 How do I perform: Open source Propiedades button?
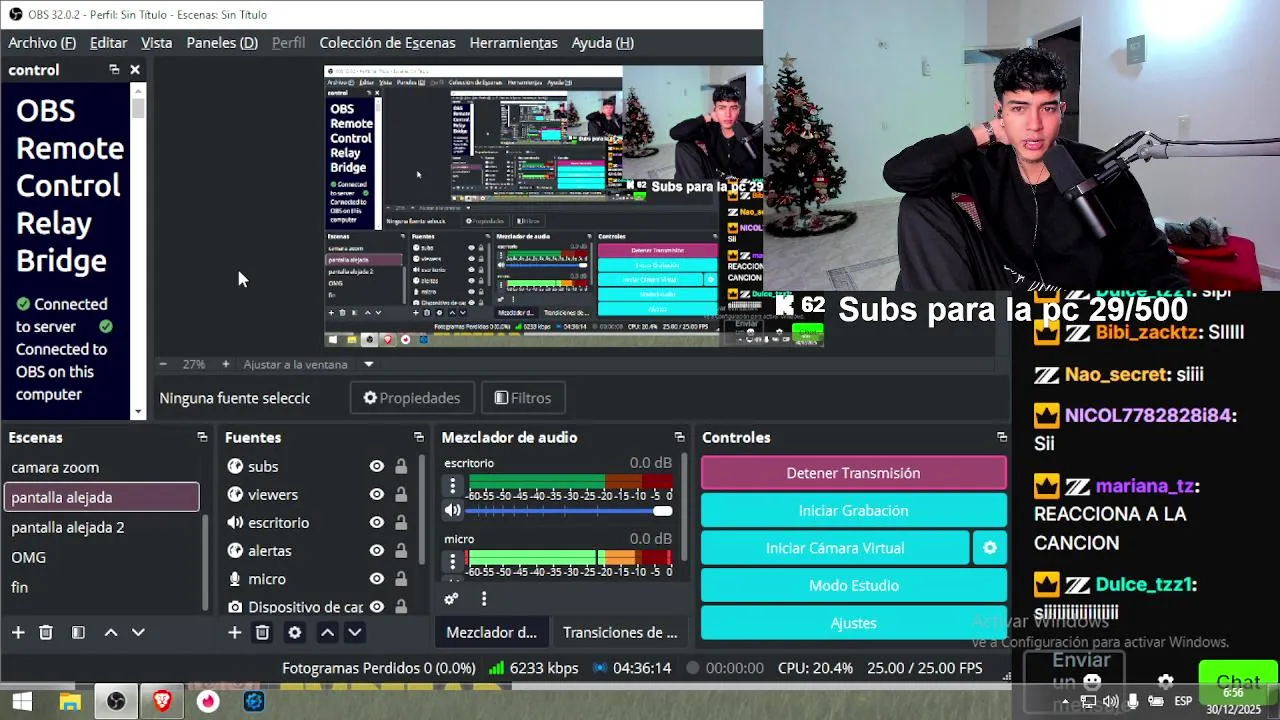[412, 398]
